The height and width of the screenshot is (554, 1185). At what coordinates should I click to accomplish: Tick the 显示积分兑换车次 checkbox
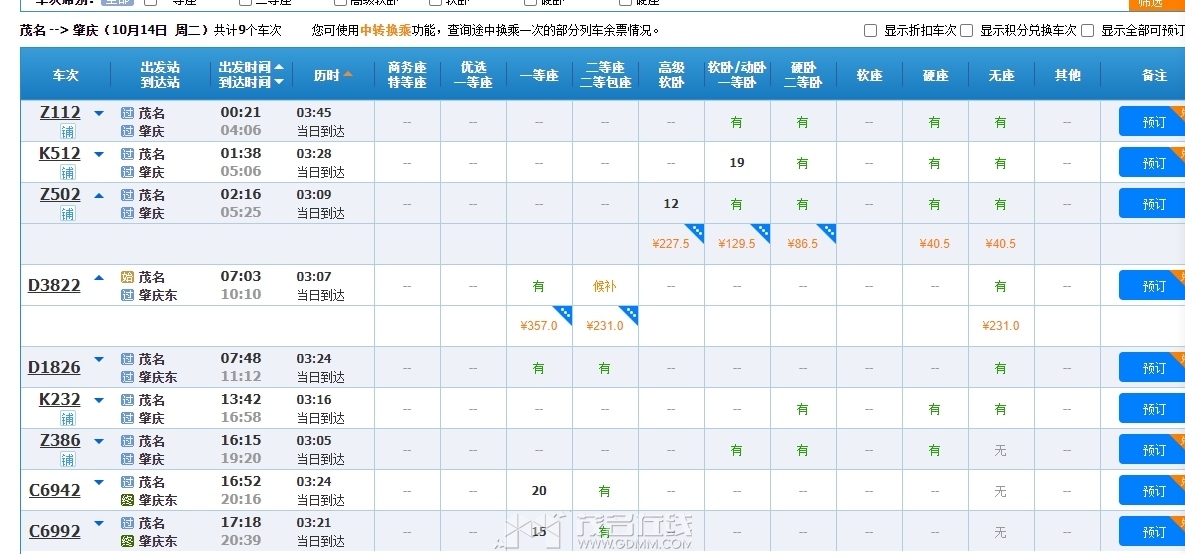[x=966, y=31]
